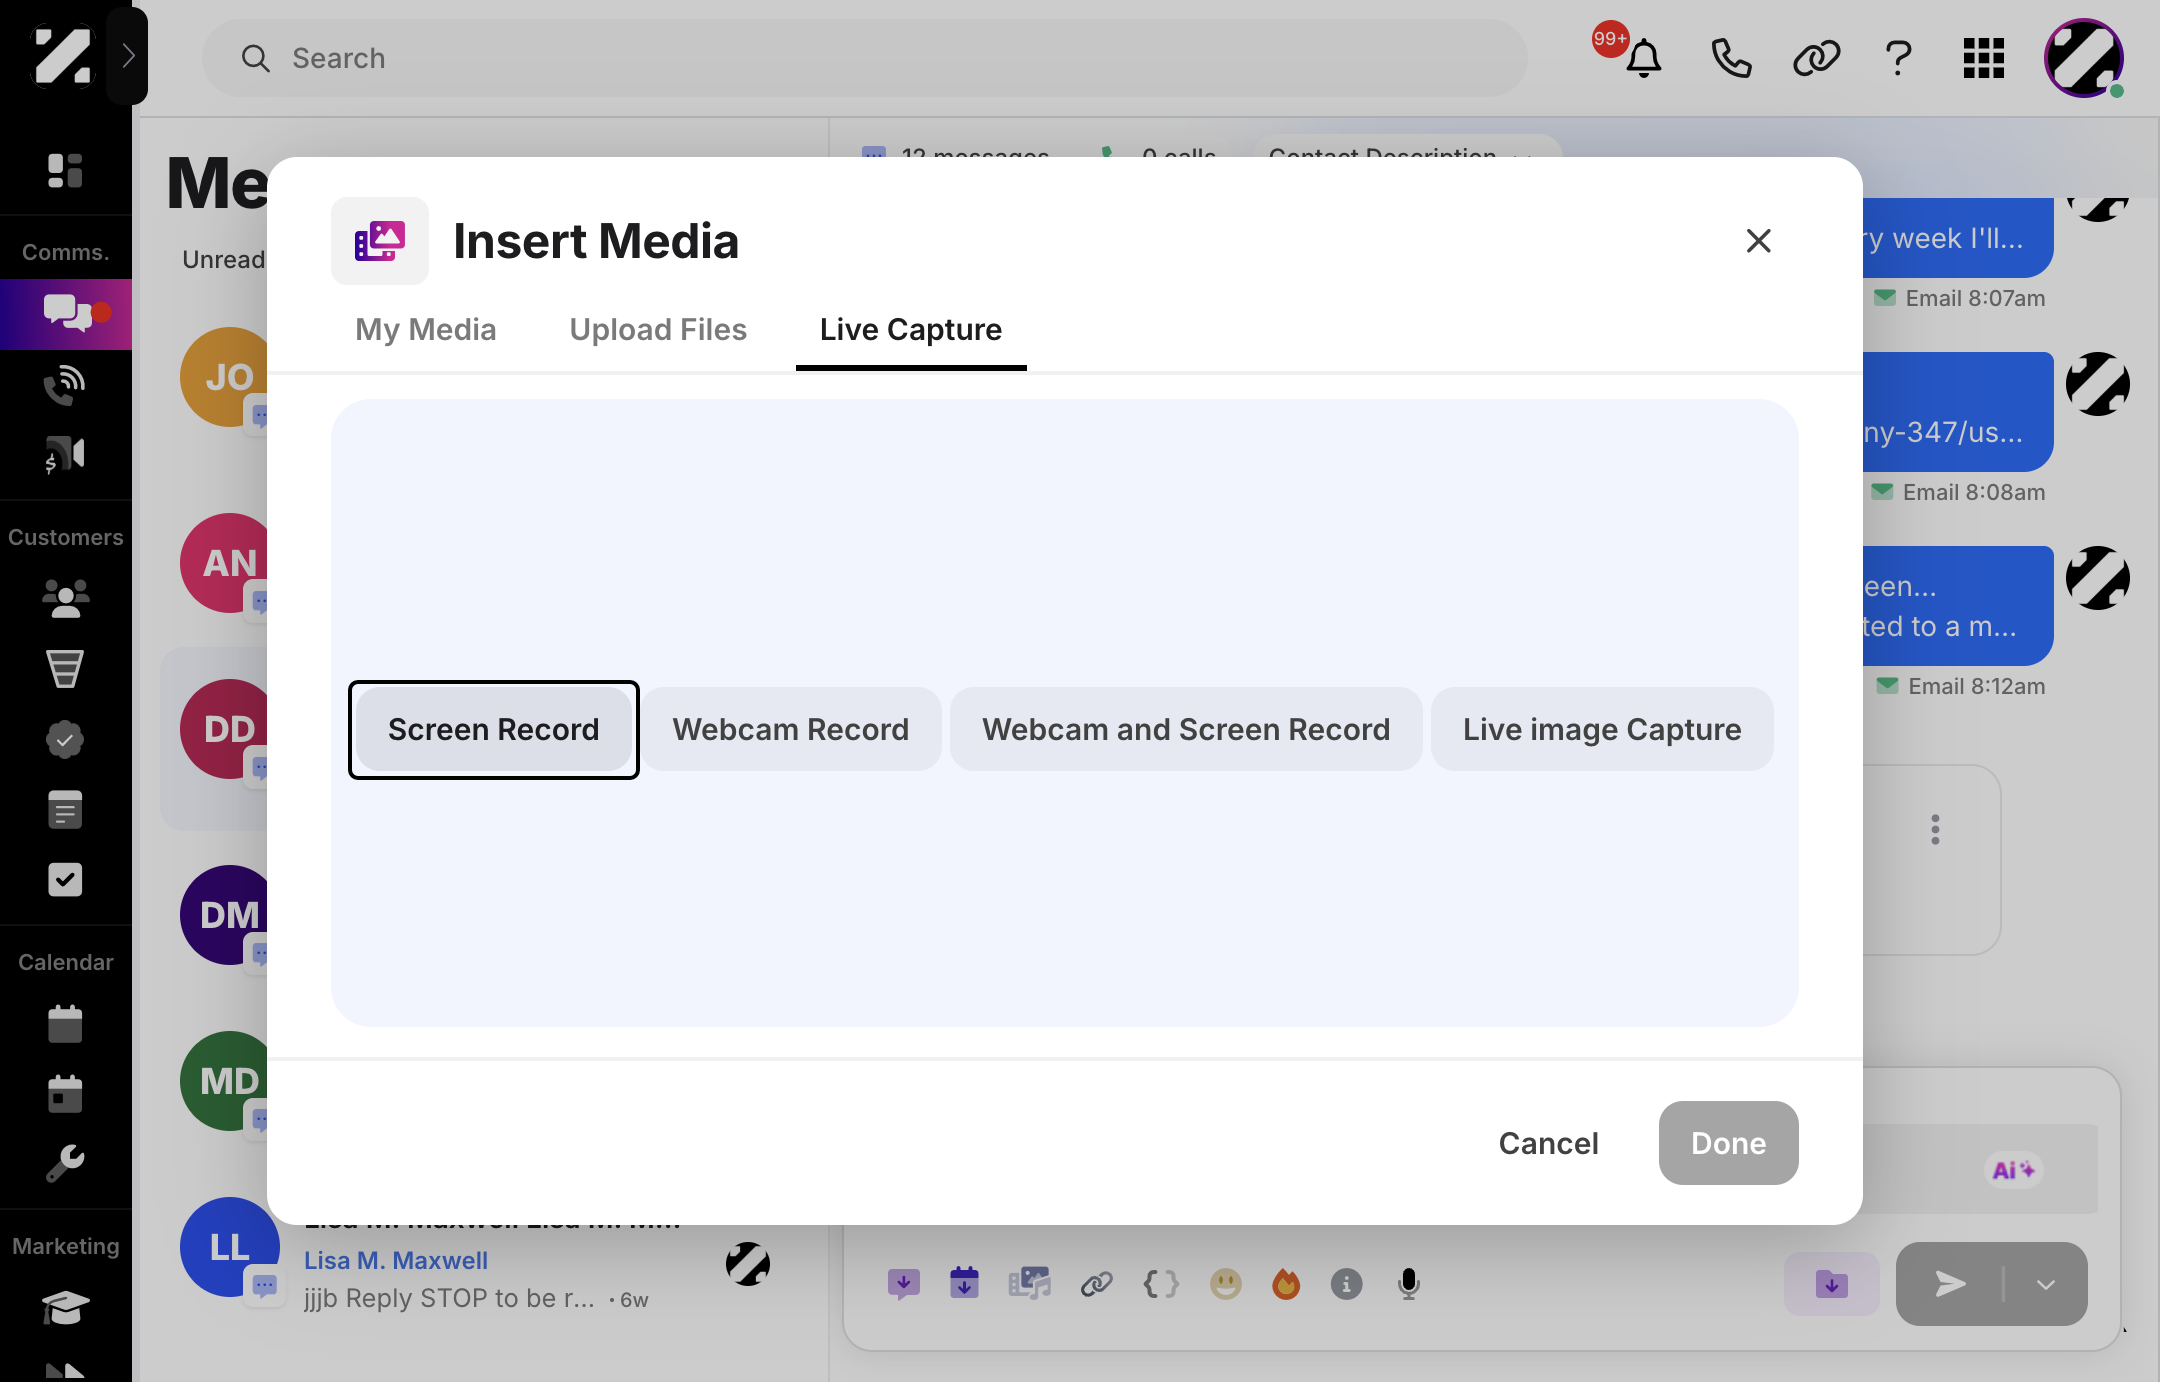Click the microphone icon in composer toolbar
The image size is (2160, 1382).
1408,1284
